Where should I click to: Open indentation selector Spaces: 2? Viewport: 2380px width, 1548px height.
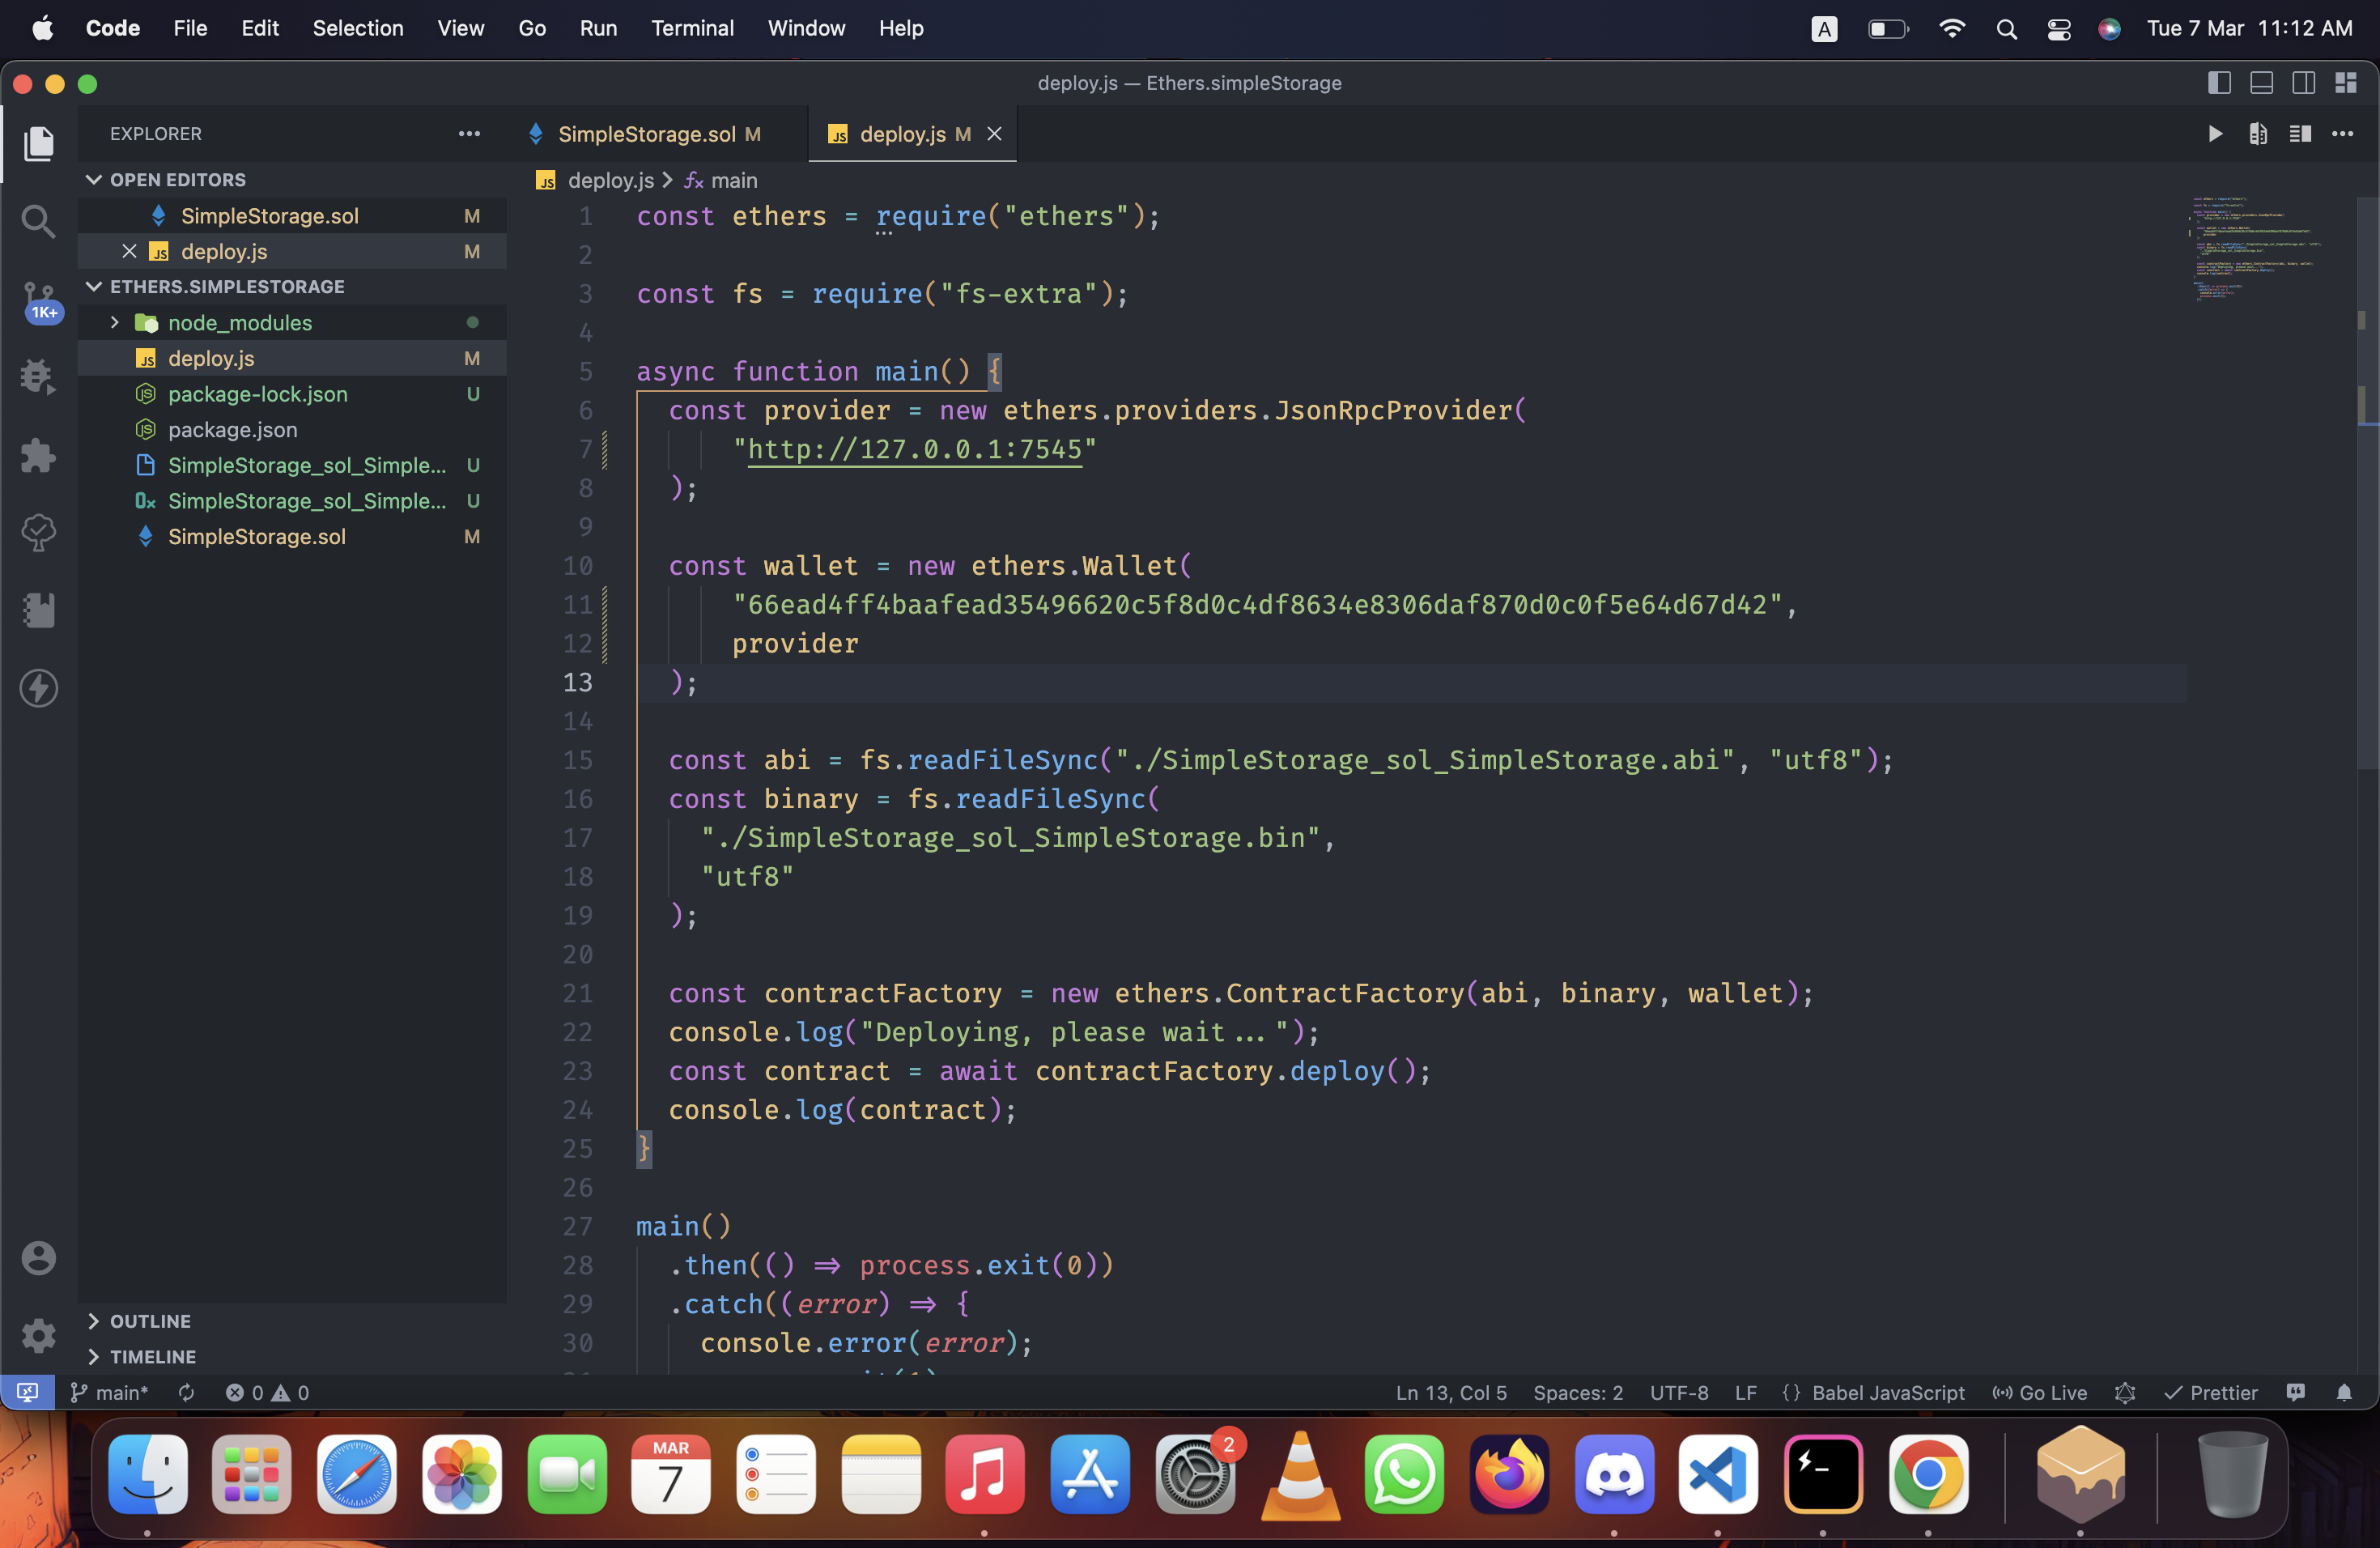[1578, 1392]
